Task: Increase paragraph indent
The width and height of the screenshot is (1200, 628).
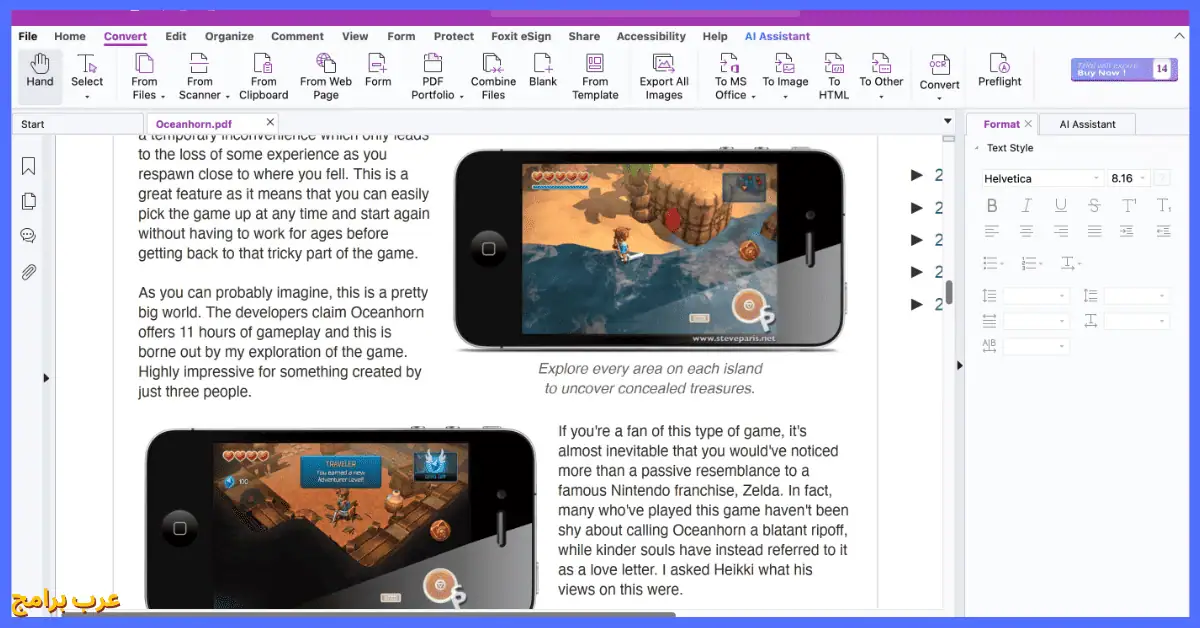Action: tap(1127, 231)
